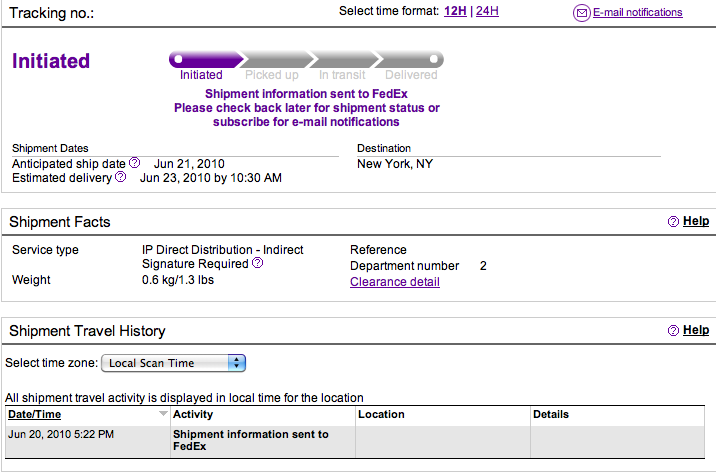Click the Shipment Travel History help icon
The width and height of the screenshot is (716, 472).
[x=673, y=330]
